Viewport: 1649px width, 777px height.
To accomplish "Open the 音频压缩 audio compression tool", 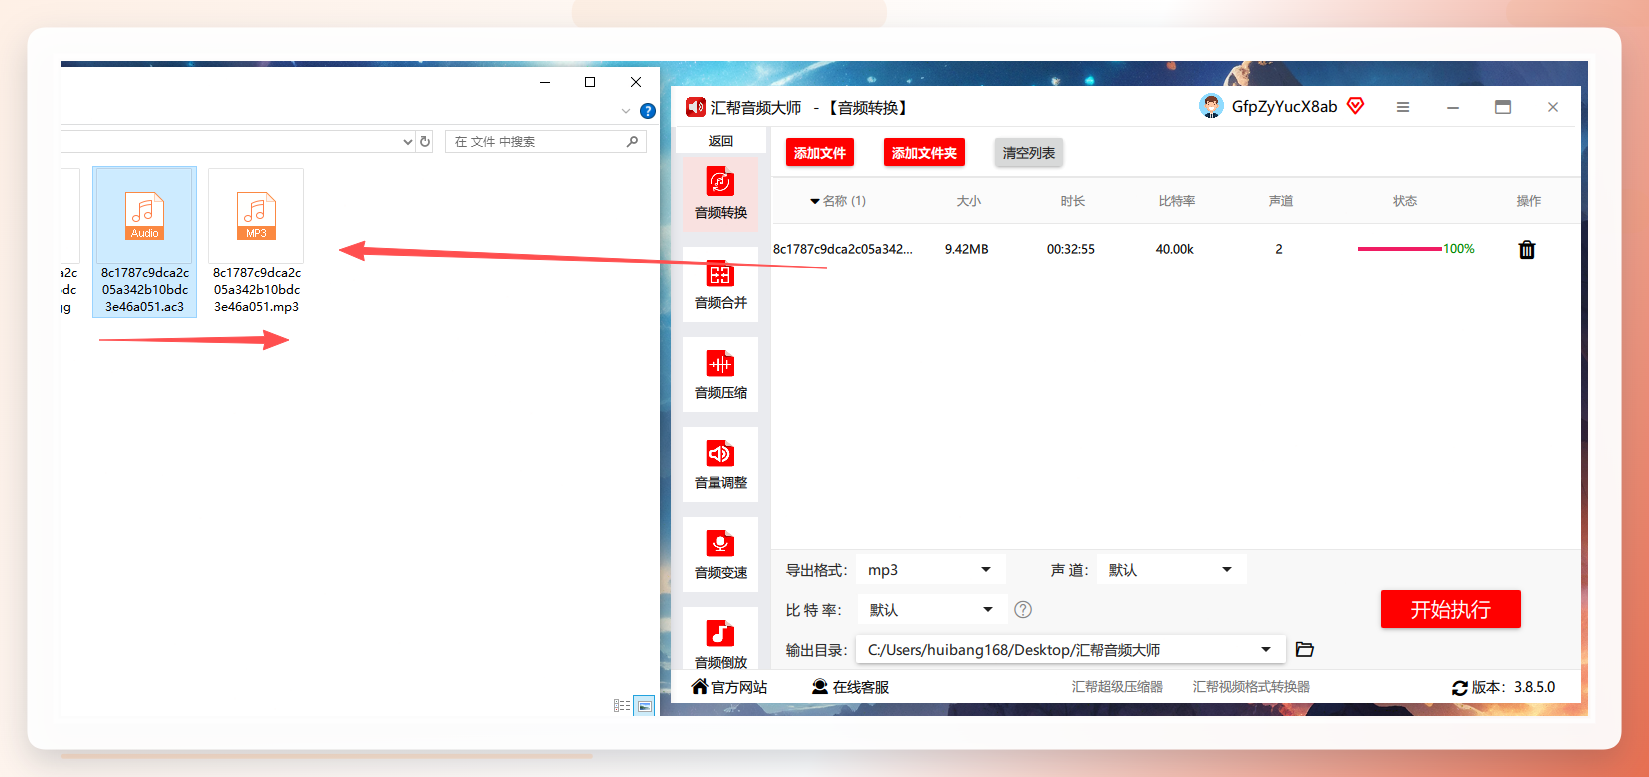I will (720, 374).
